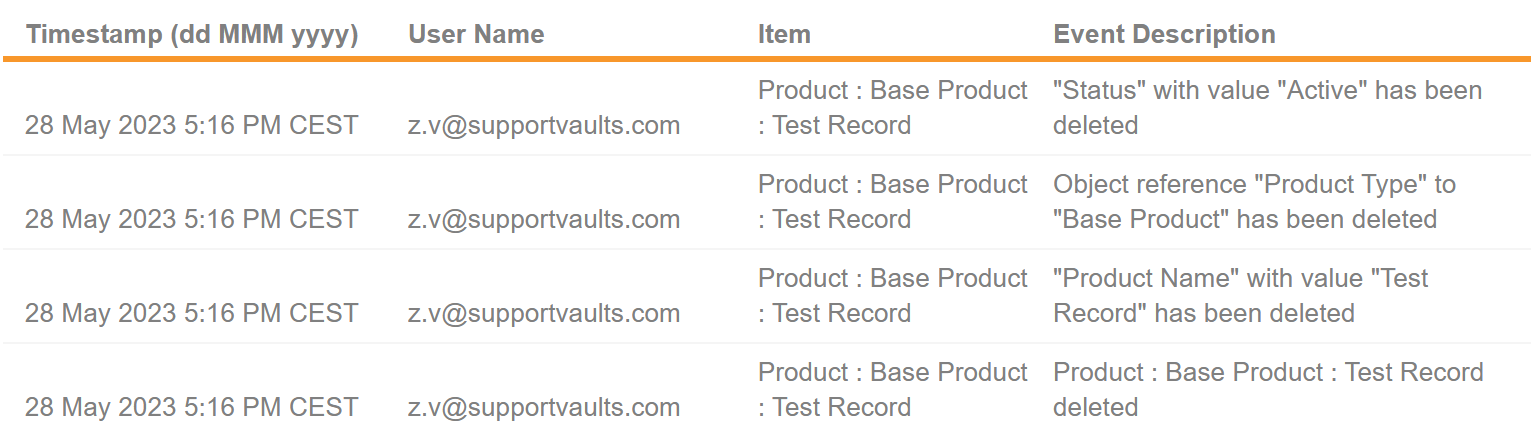The height and width of the screenshot is (427, 1531).
Task: Click the user email in the record deleted row
Action: point(544,408)
